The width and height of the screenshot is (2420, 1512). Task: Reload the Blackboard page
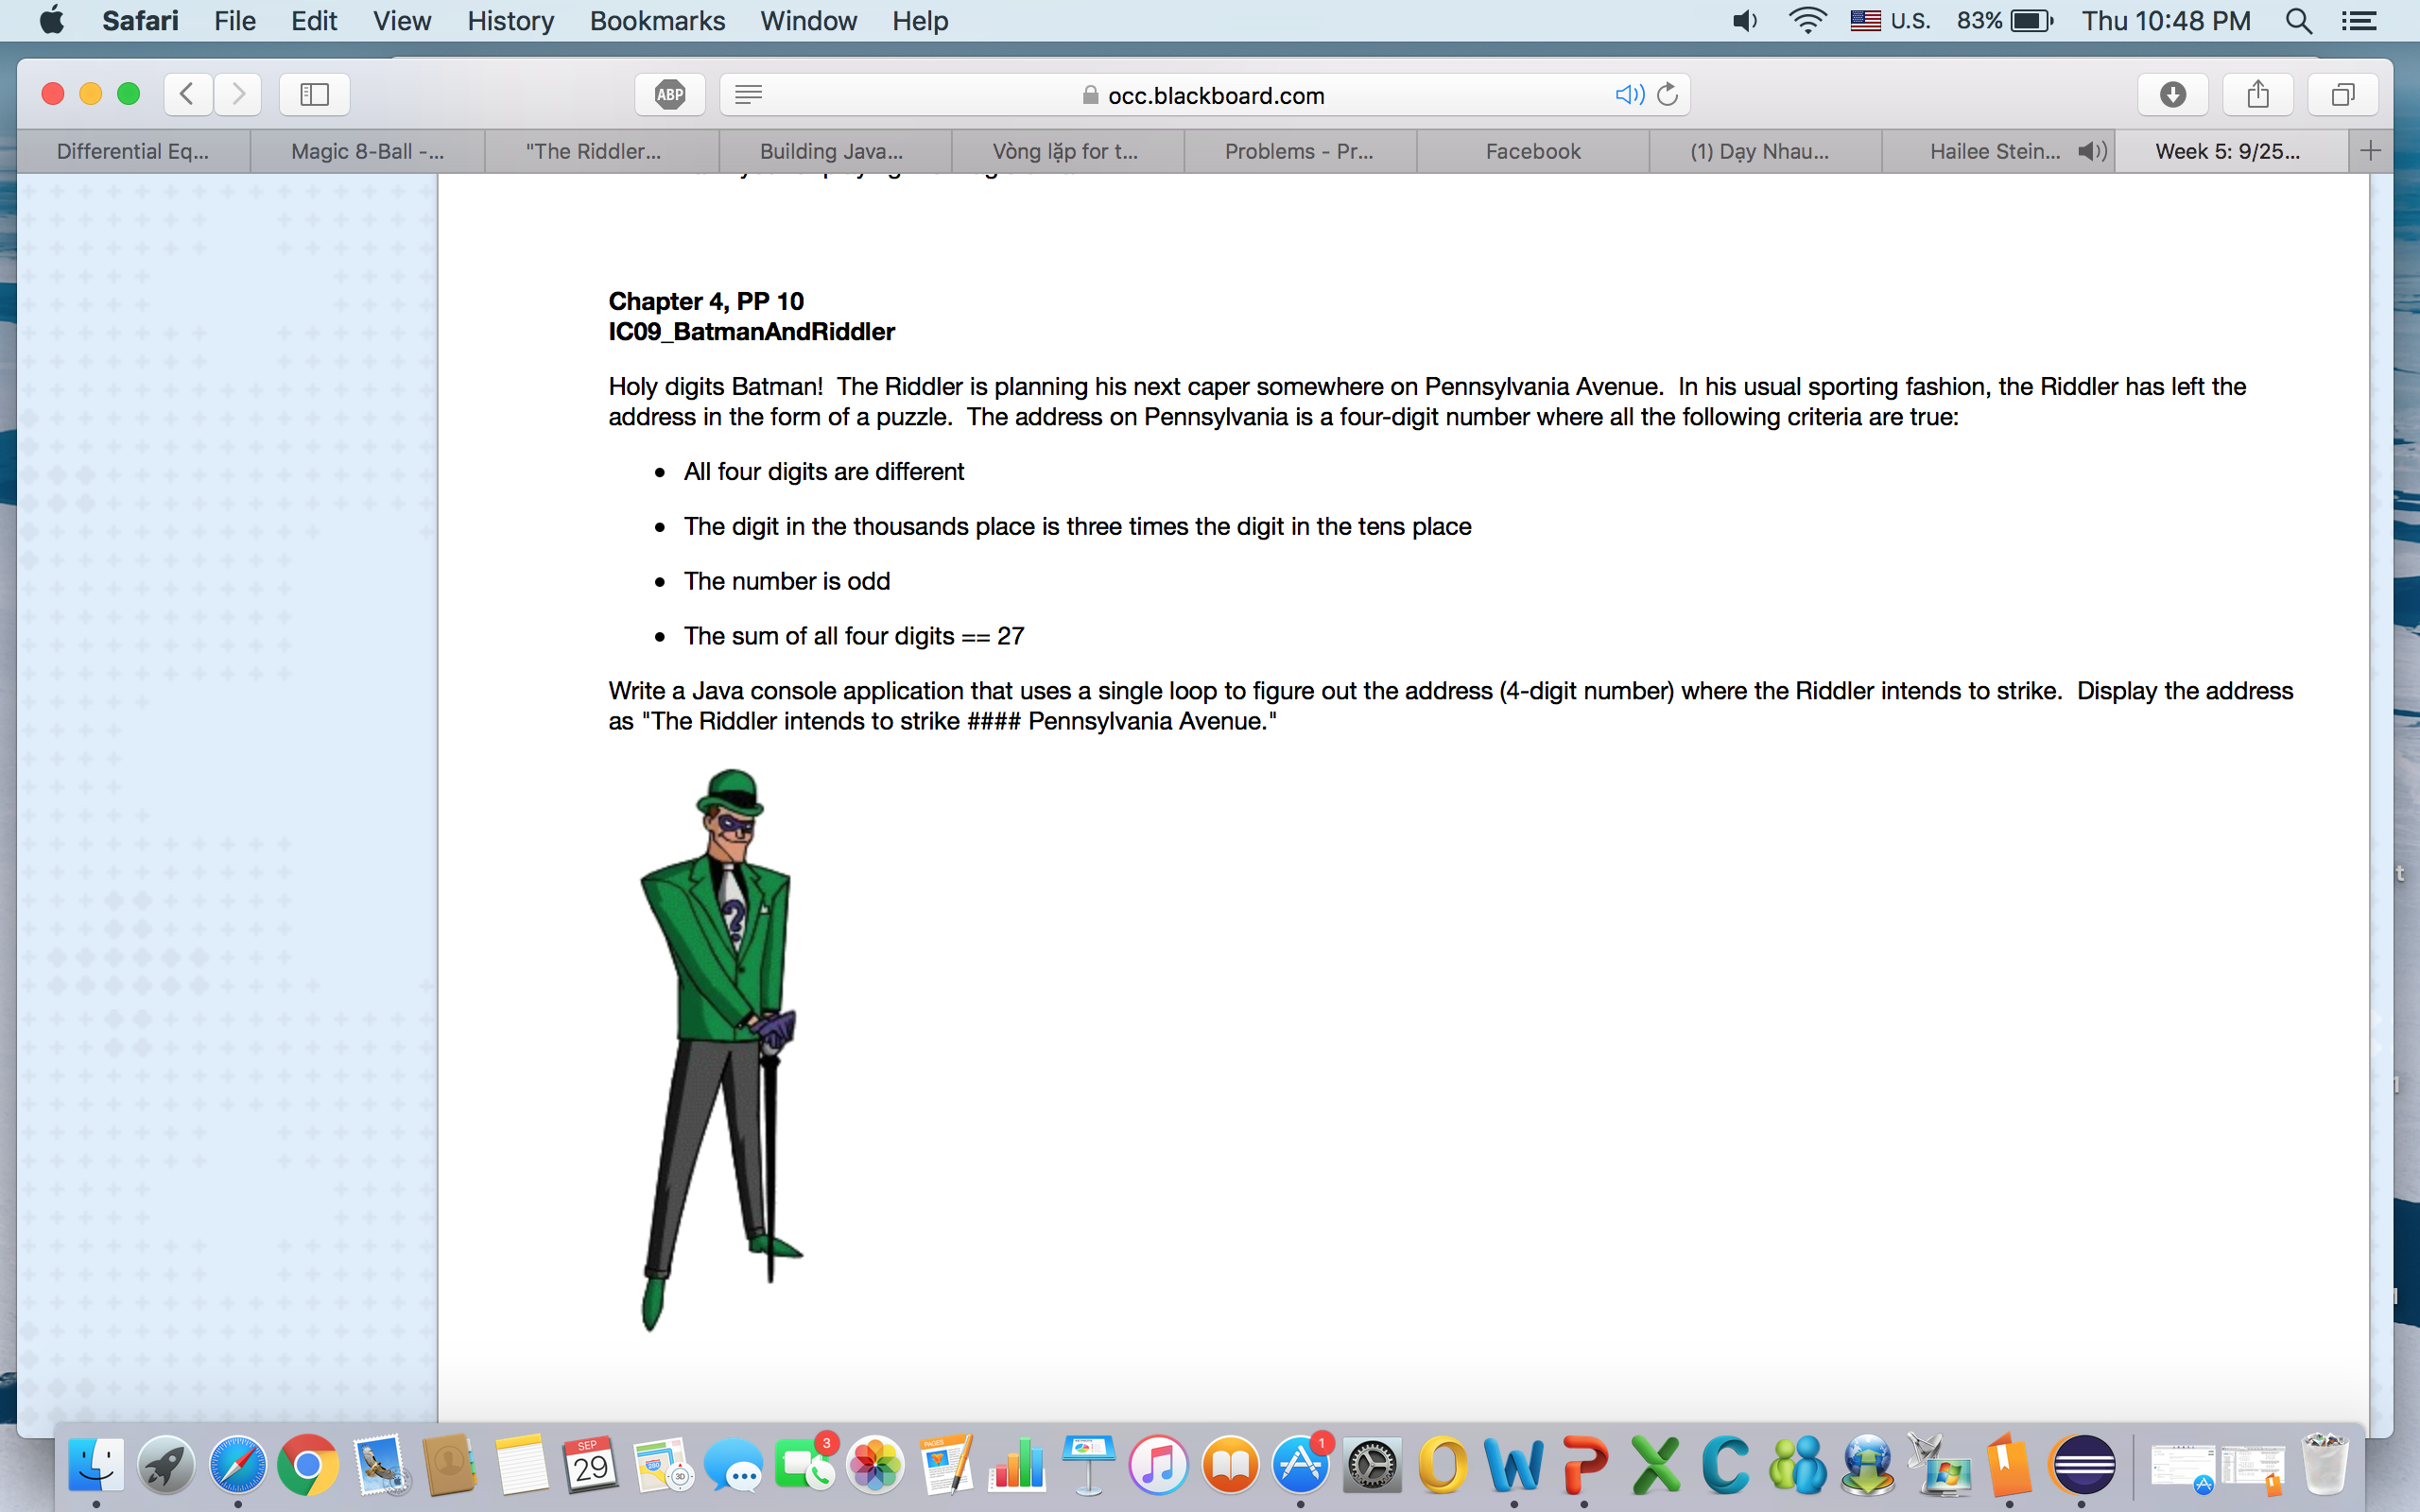click(1668, 94)
